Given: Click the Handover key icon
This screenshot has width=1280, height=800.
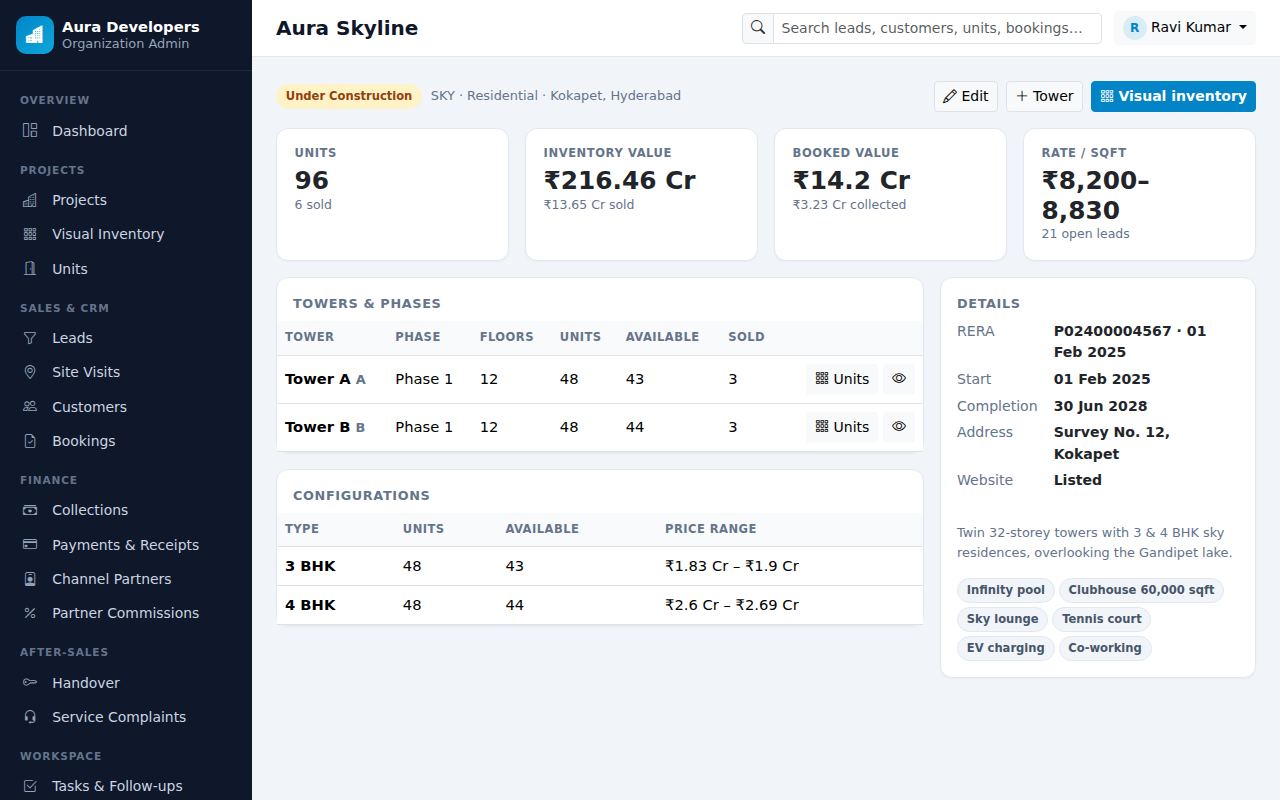Looking at the screenshot, I should [x=30, y=683].
